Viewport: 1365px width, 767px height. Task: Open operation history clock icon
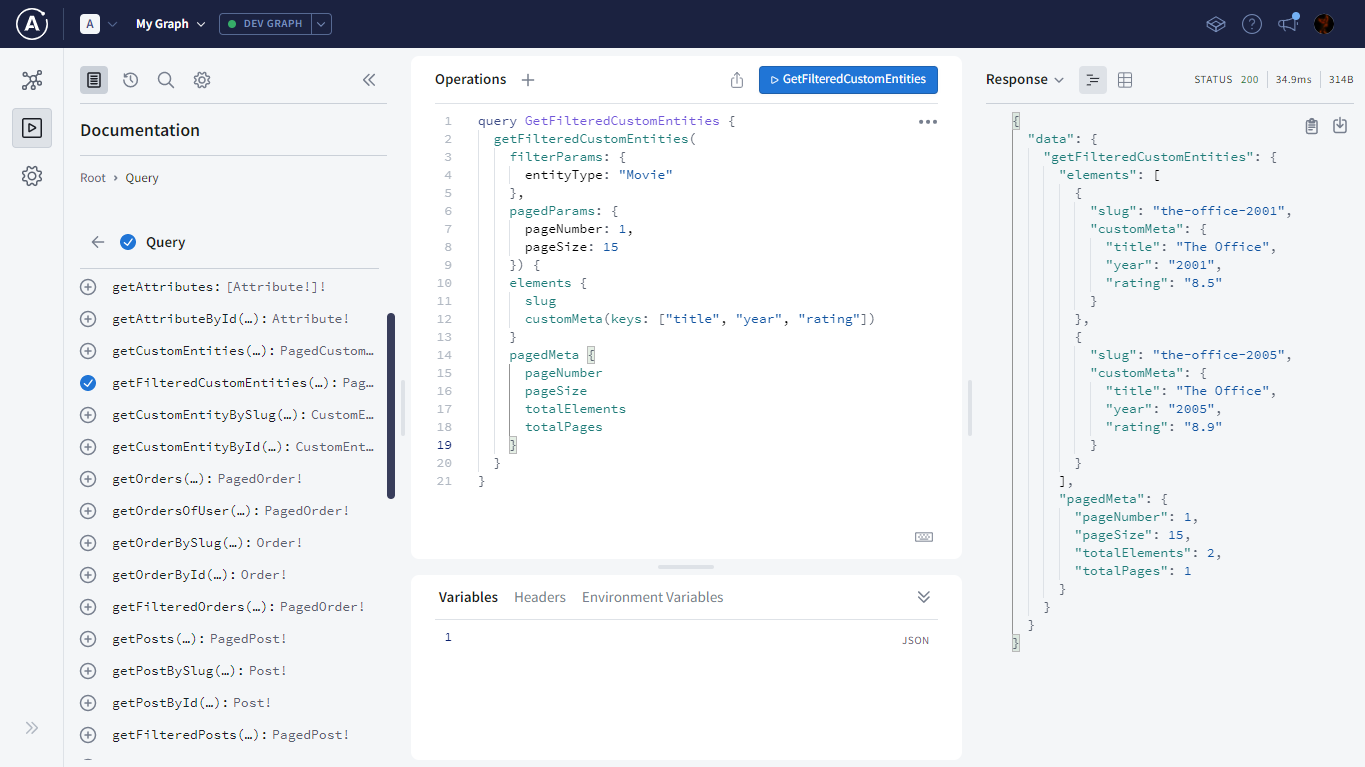[x=130, y=80]
